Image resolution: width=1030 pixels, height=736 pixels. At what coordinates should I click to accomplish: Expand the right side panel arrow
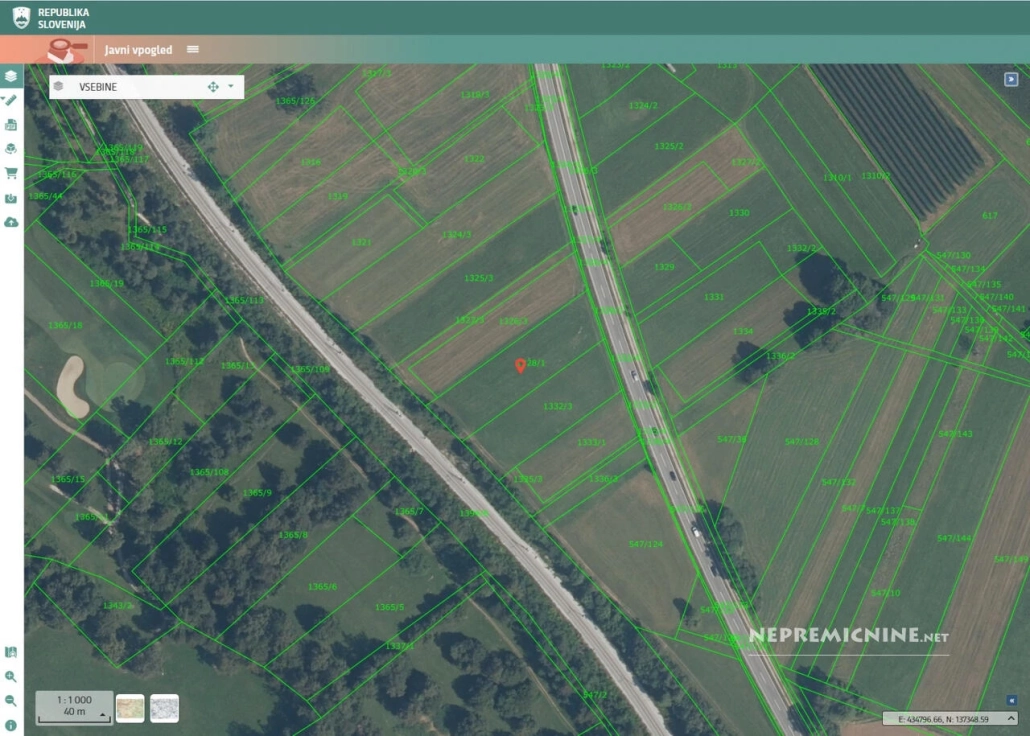point(1011,79)
